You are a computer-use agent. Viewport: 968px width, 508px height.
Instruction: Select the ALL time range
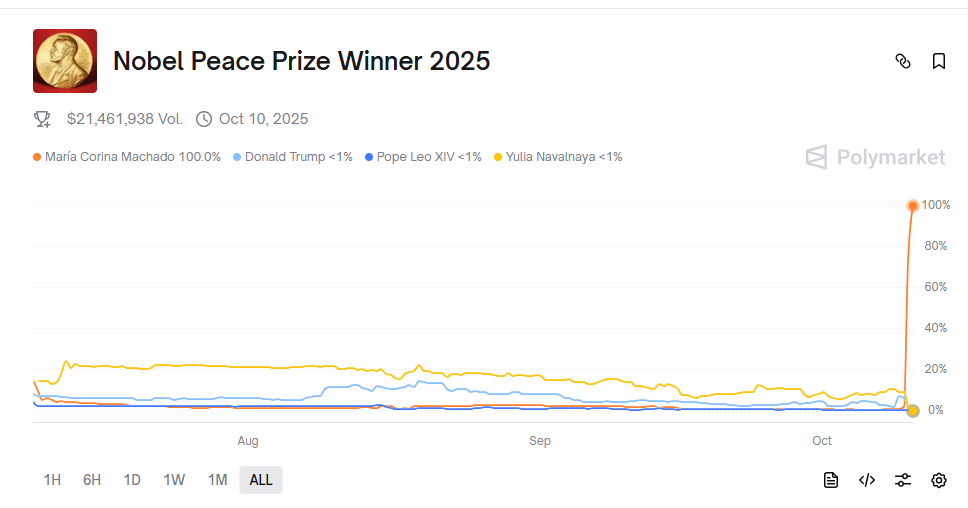pyautogui.click(x=261, y=480)
